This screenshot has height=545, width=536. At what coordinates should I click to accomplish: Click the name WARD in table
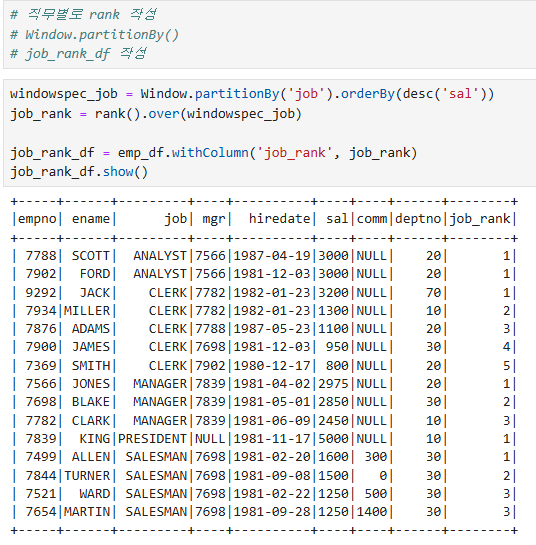point(95,494)
